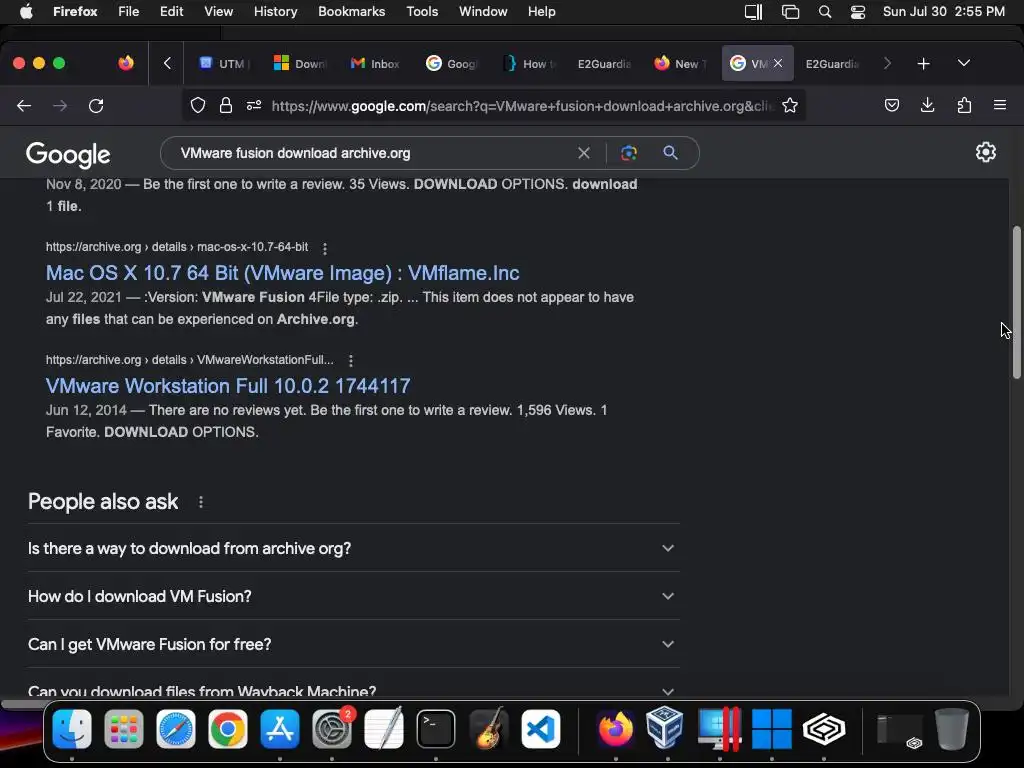Click Google Lens search by image icon
Screen dimensions: 1024x768
click(x=628, y=153)
